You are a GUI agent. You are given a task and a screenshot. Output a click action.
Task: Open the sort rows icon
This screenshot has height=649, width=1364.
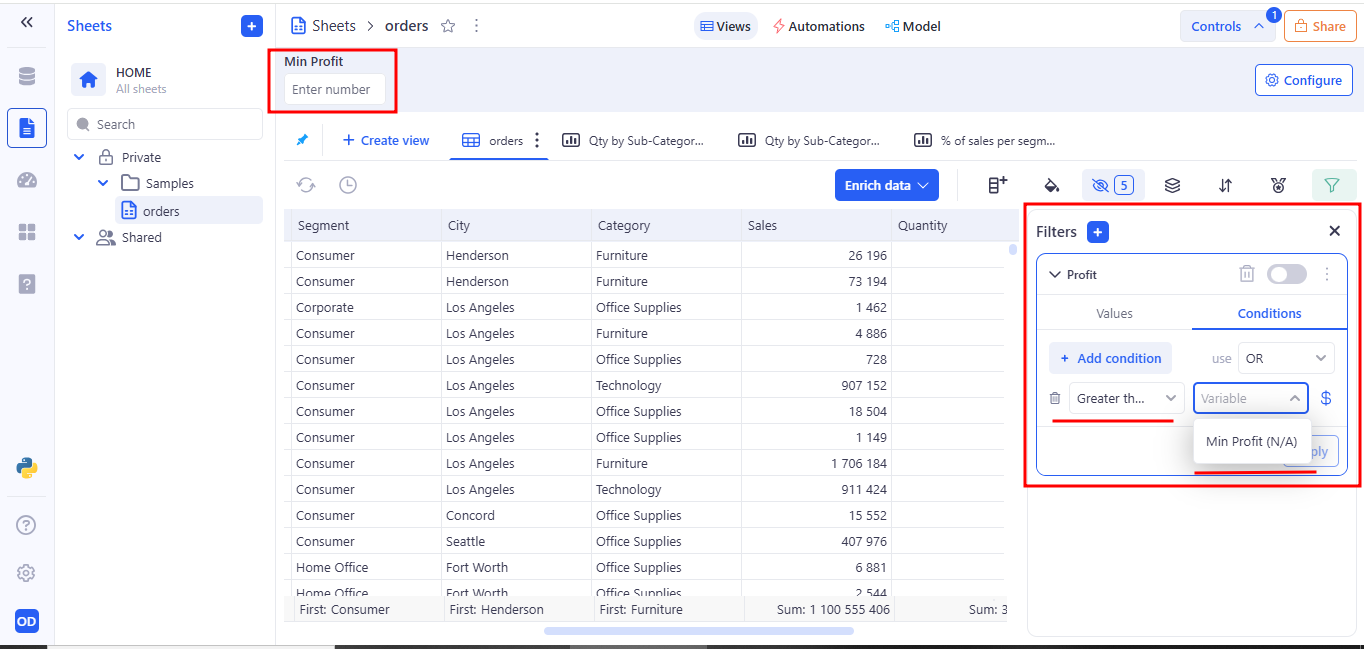[1225, 185]
